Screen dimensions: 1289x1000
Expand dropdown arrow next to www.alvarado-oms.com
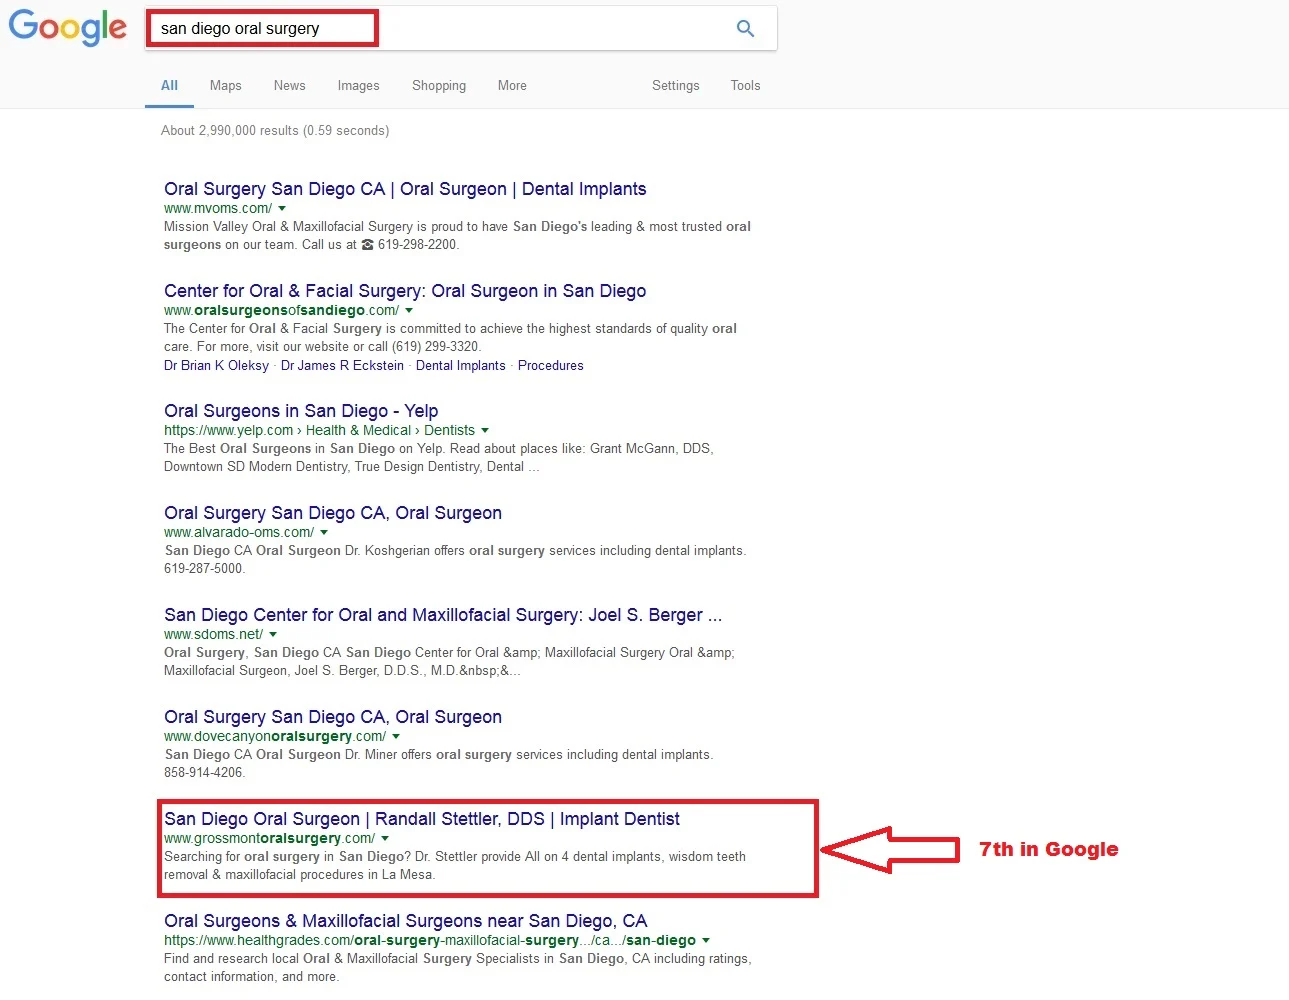tap(324, 533)
